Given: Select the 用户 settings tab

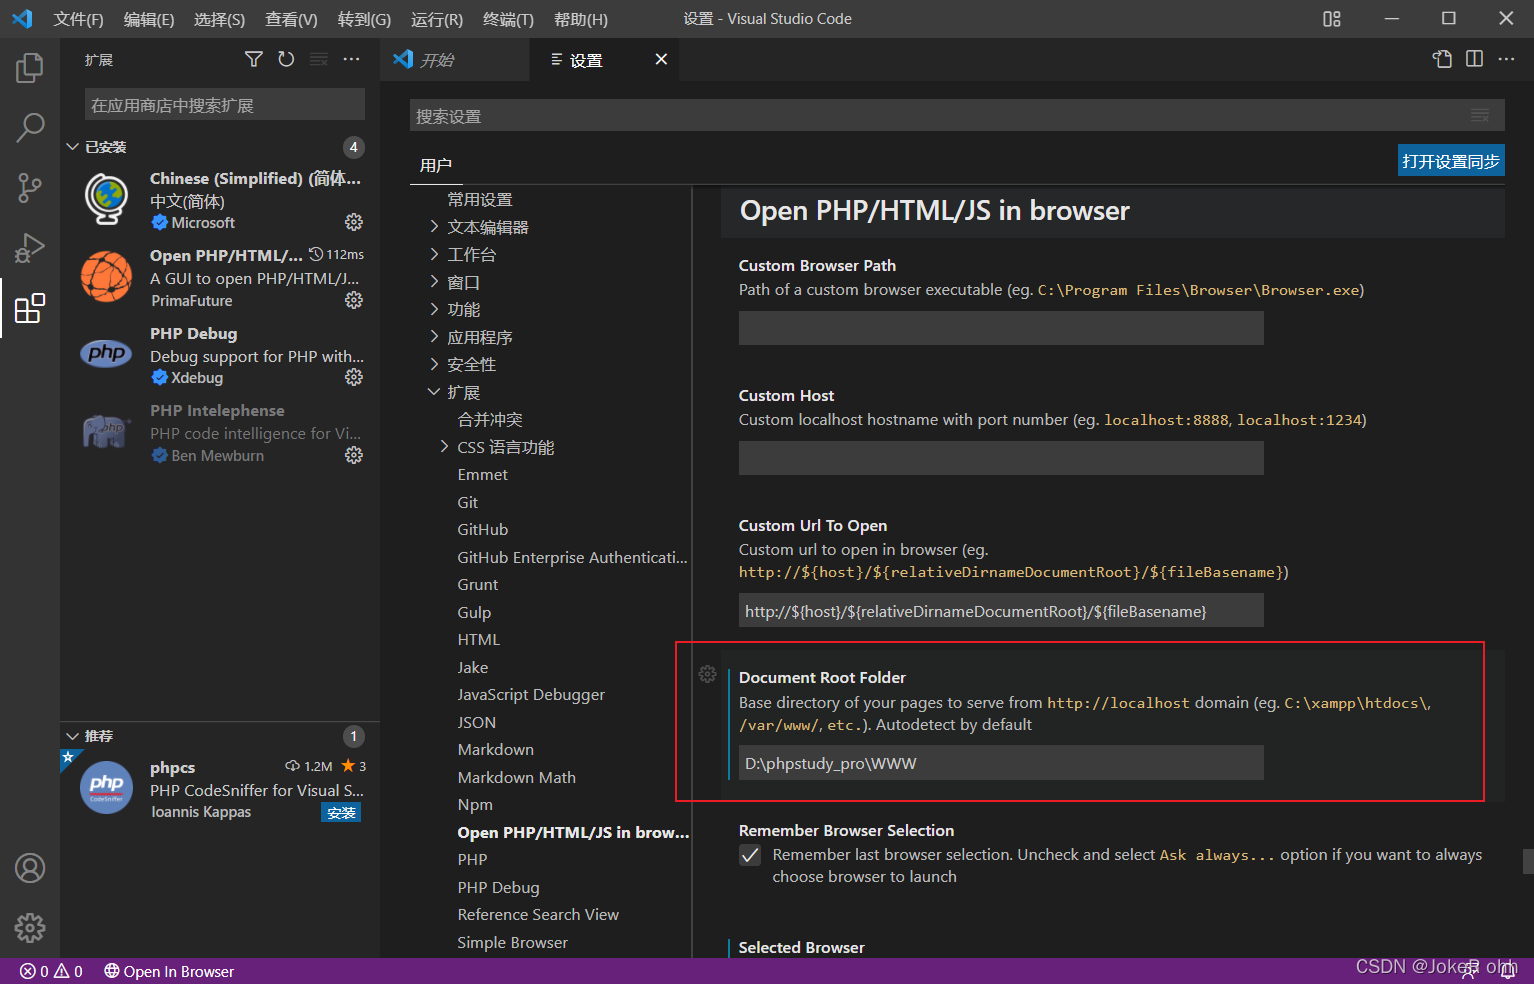Looking at the screenshot, I should [x=436, y=165].
